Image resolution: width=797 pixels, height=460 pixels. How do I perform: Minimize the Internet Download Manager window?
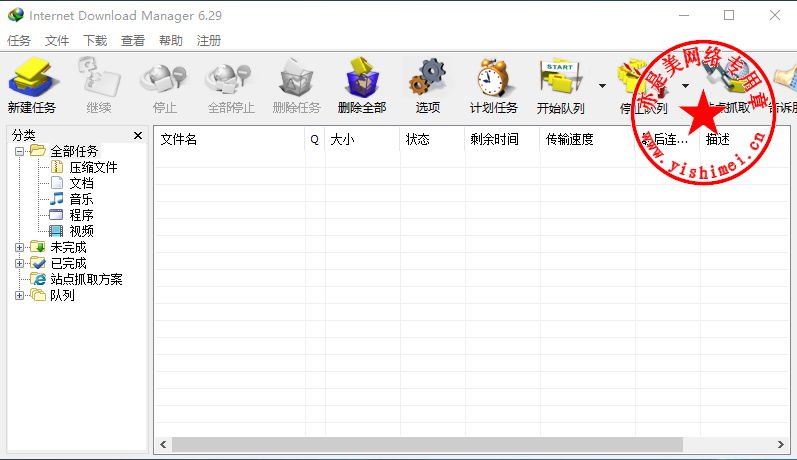(x=684, y=15)
